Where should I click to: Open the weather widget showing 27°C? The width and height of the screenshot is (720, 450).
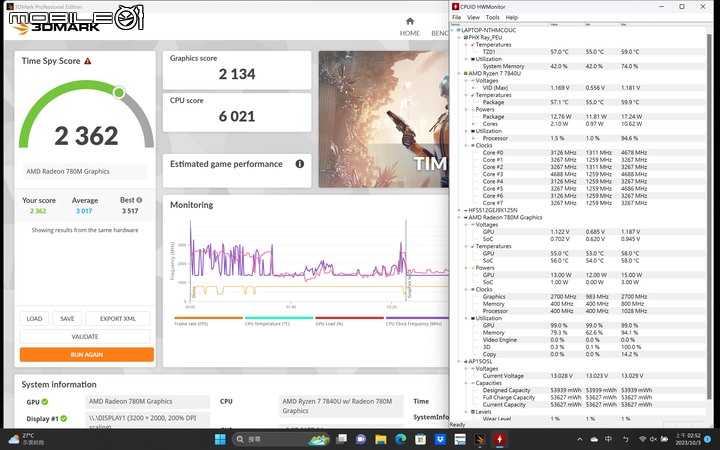pos(27,439)
